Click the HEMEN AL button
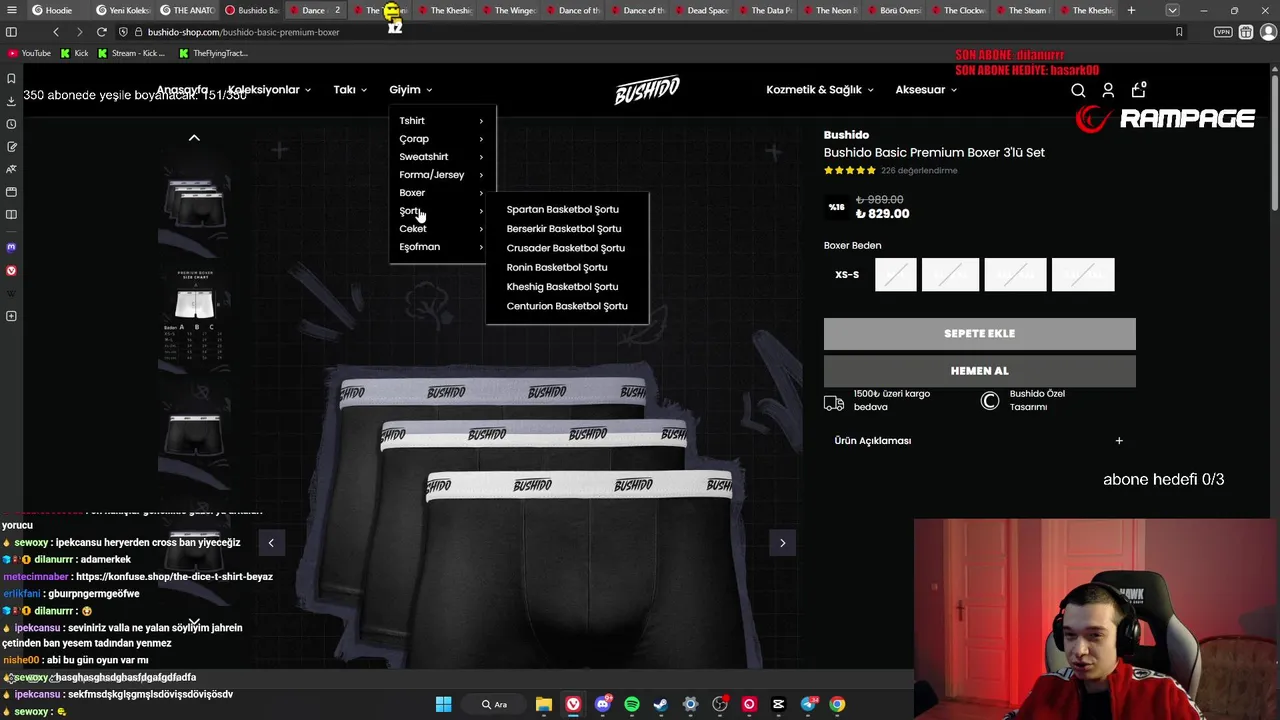This screenshot has height=720, width=1280. pyautogui.click(x=979, y=371)
